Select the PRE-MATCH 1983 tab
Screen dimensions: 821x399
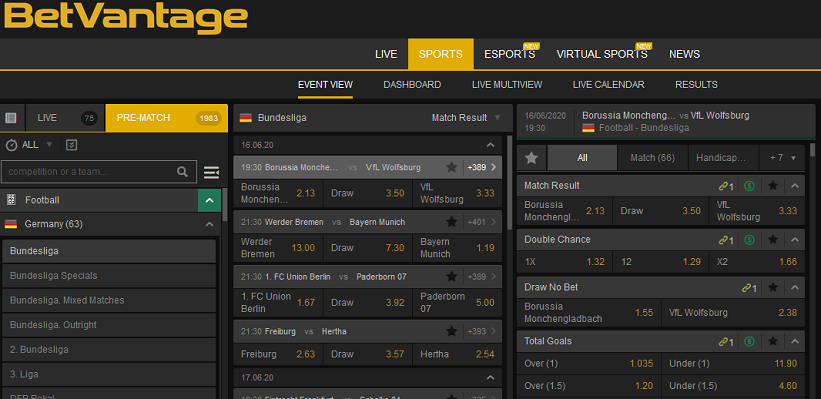[167, 118]
